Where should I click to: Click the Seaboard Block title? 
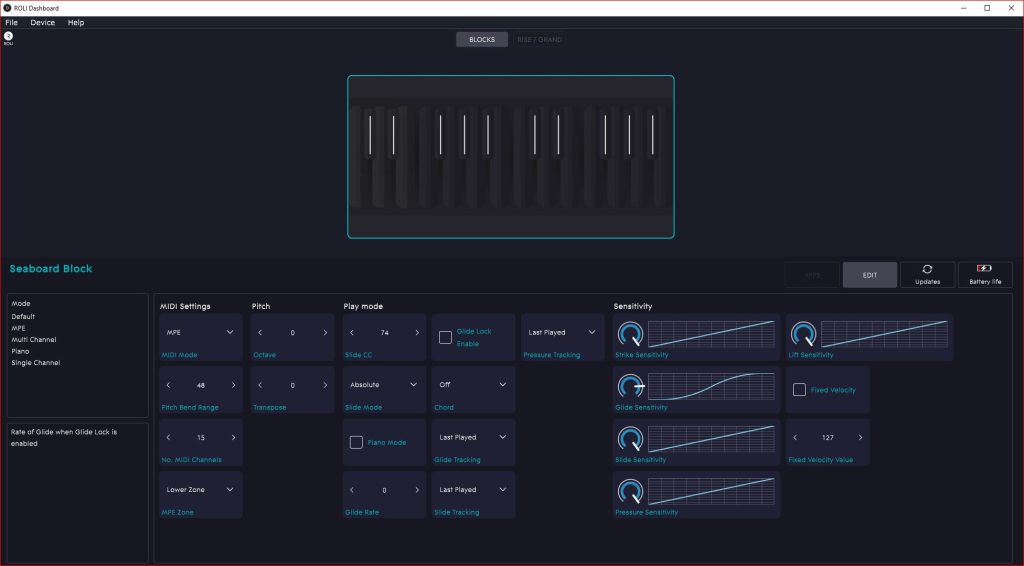click(x=51, y=268)
